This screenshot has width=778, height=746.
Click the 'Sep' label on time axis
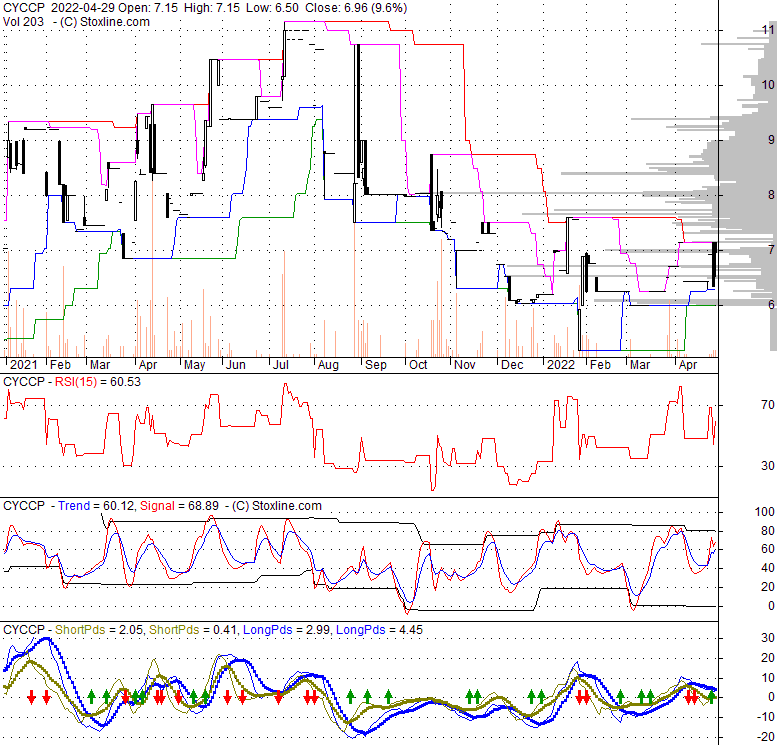[x=376, y=365]
